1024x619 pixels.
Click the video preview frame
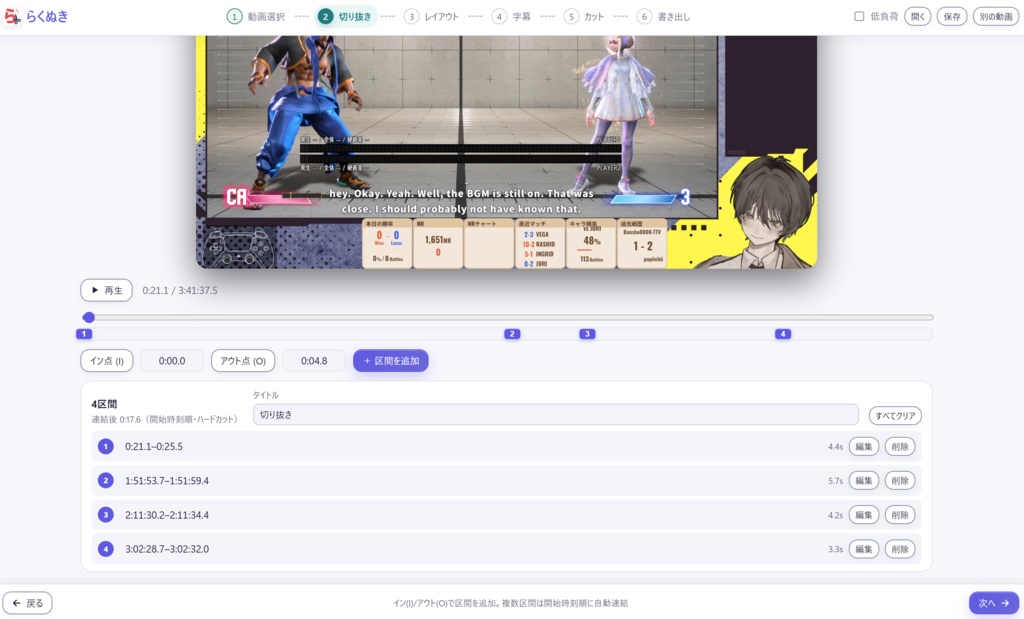(x=506, y=151)
